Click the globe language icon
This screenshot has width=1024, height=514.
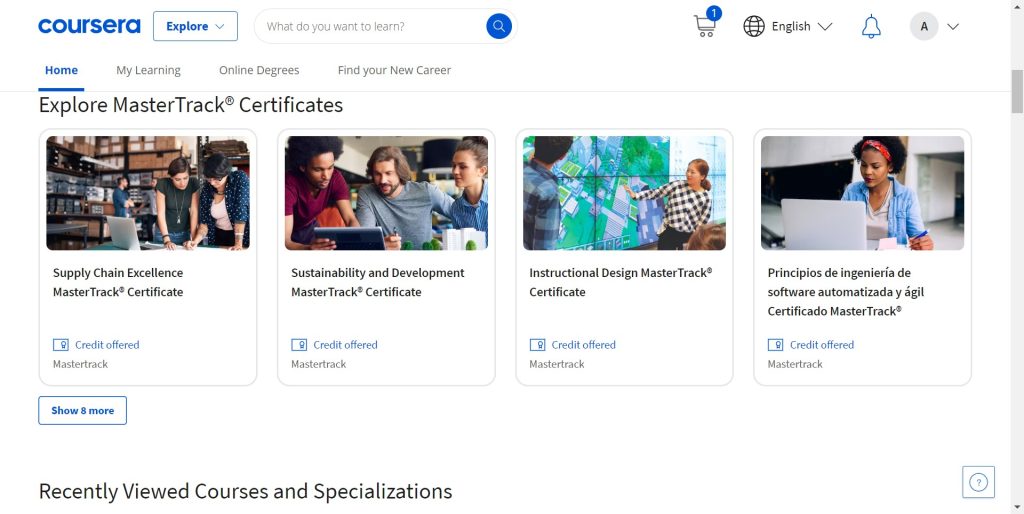pyautogui.click(x=754, y=26)
